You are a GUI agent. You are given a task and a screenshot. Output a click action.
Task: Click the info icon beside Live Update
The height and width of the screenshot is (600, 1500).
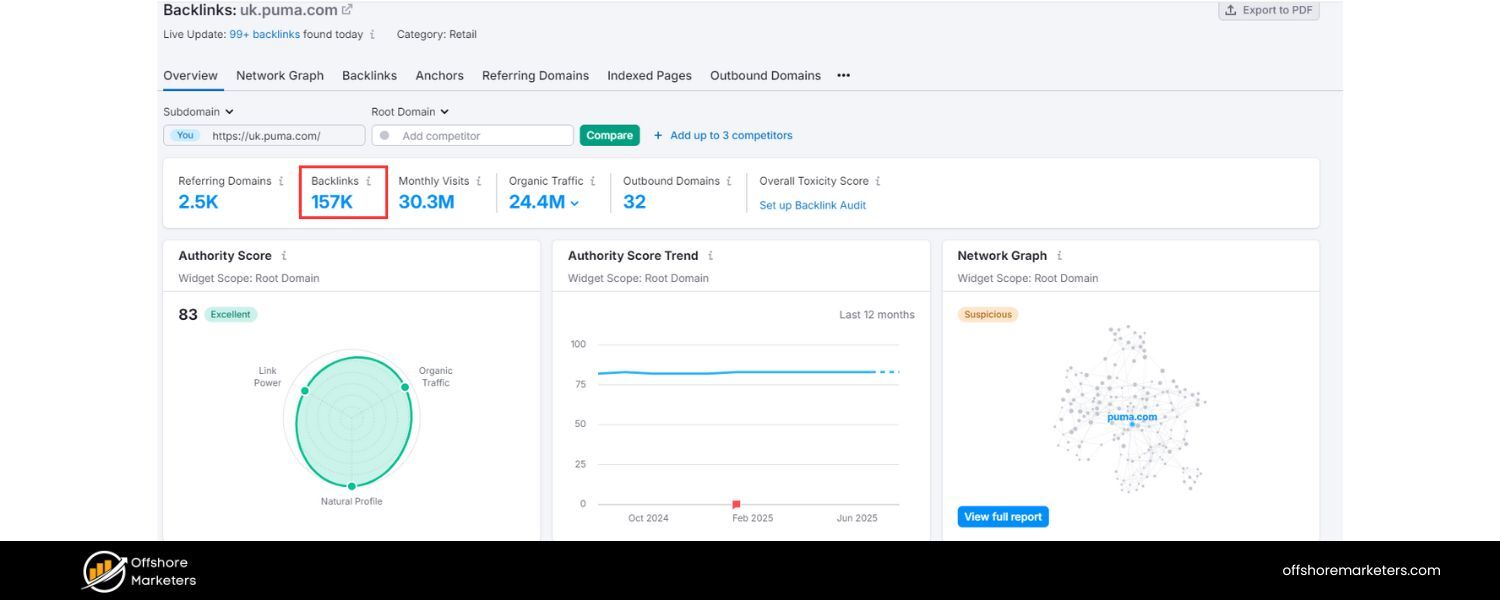(372, 34)
